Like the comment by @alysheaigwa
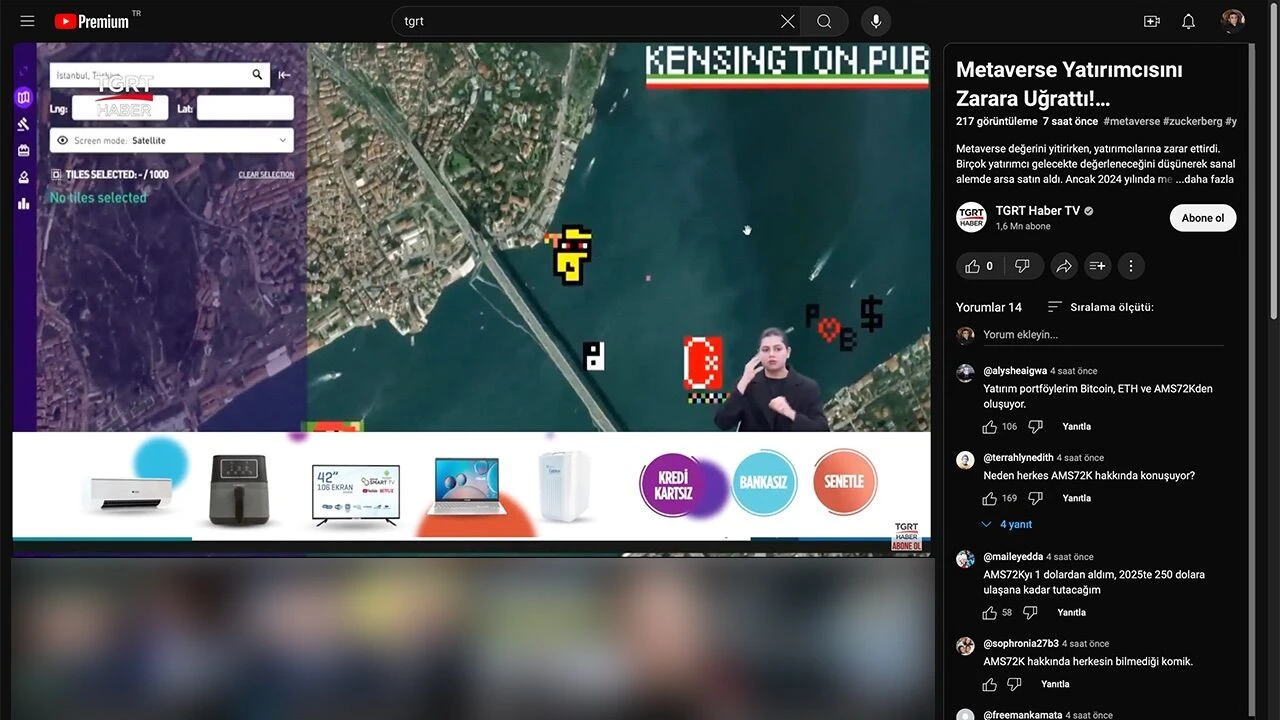This screenshot has height=720, width=1280. 990,427
